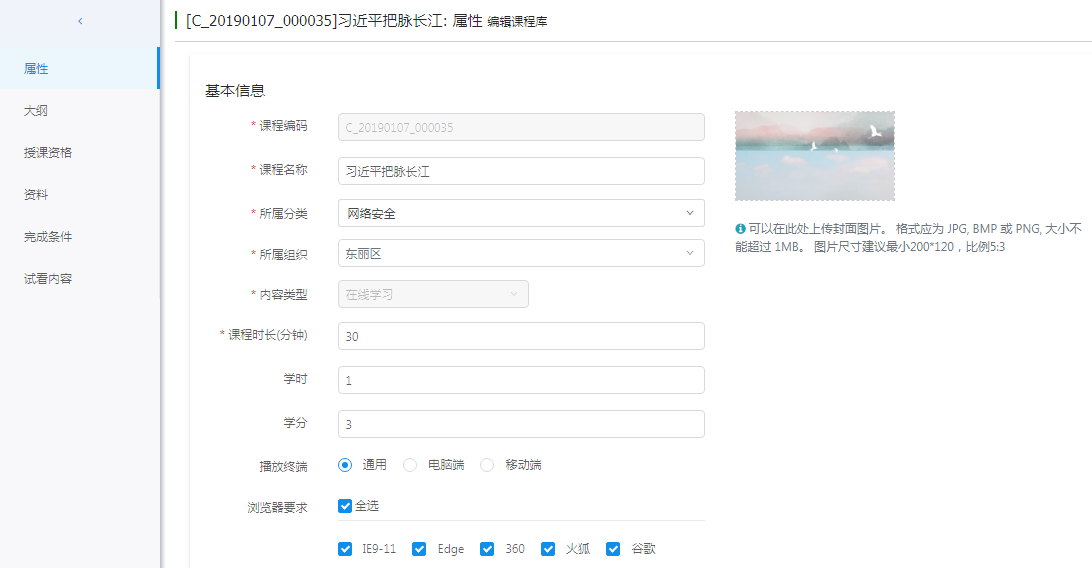Toggle the 全选 browser checkbox
This screenshot has height=568, width=1092.
(x=345, y=506)
